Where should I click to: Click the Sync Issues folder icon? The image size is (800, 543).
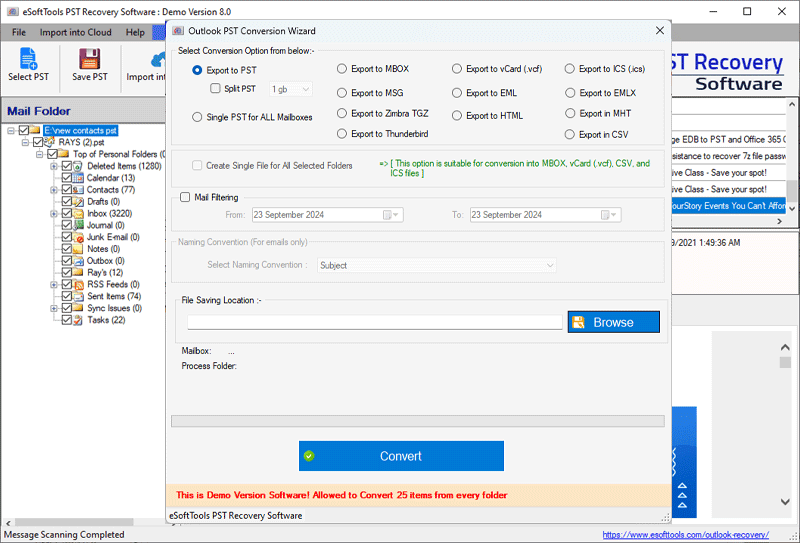78,308
